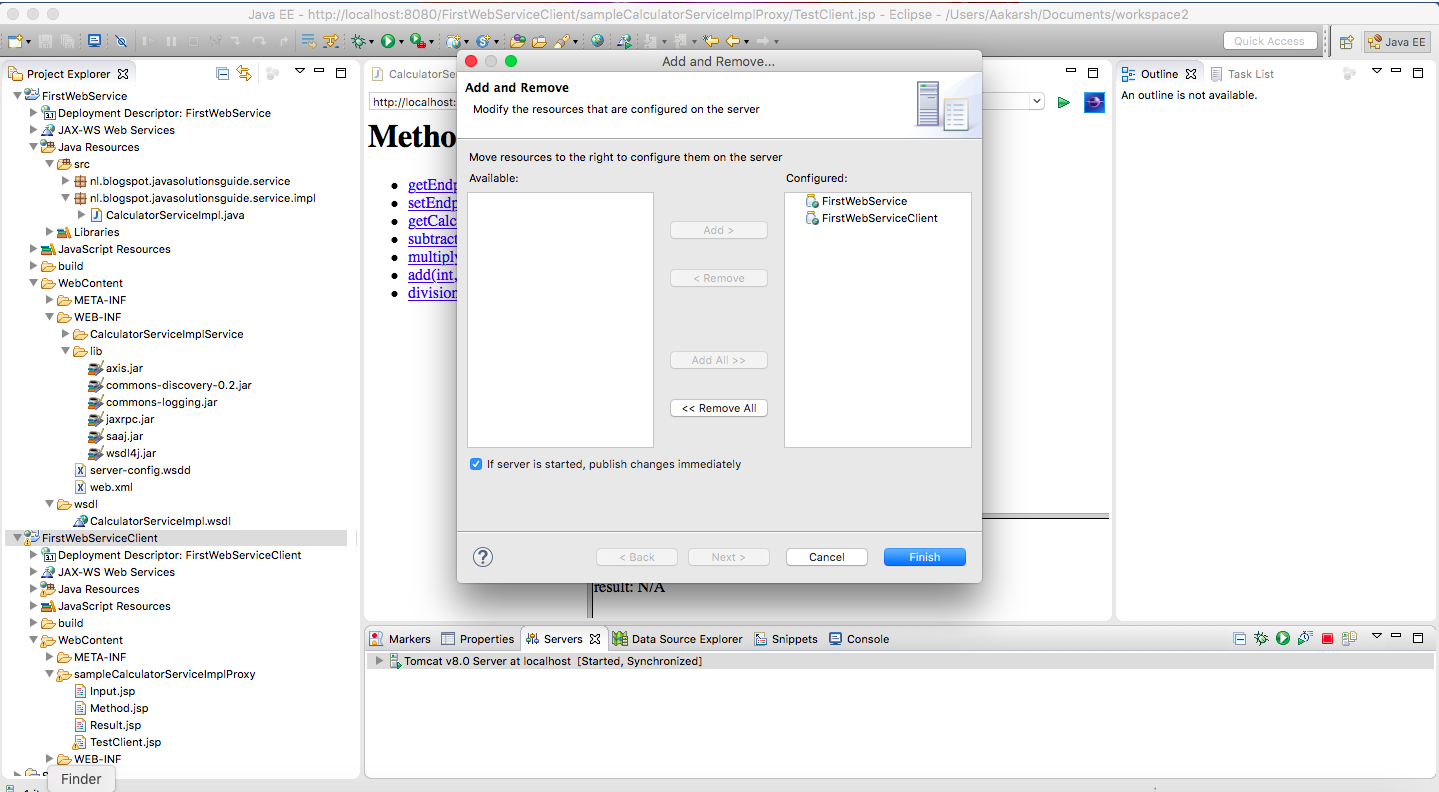Image resolution: width=1439 pixels, height=792 pixels.
Task: Select TestClient.jsp in the project tree
Action: [117, 742]
